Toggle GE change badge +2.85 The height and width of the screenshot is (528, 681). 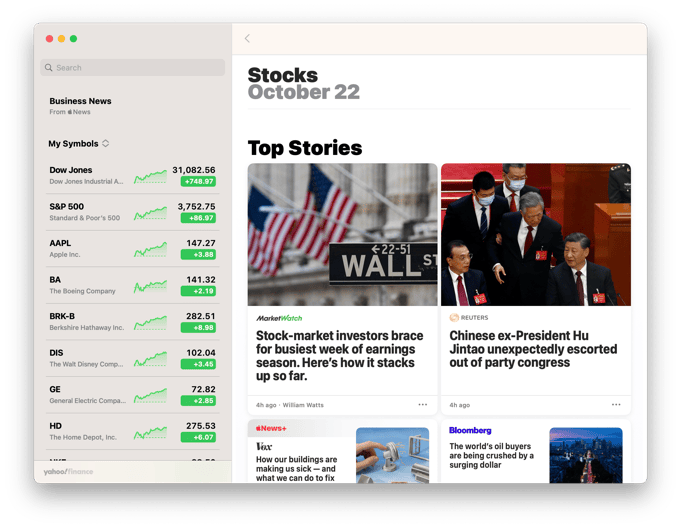tap(198, 400)
